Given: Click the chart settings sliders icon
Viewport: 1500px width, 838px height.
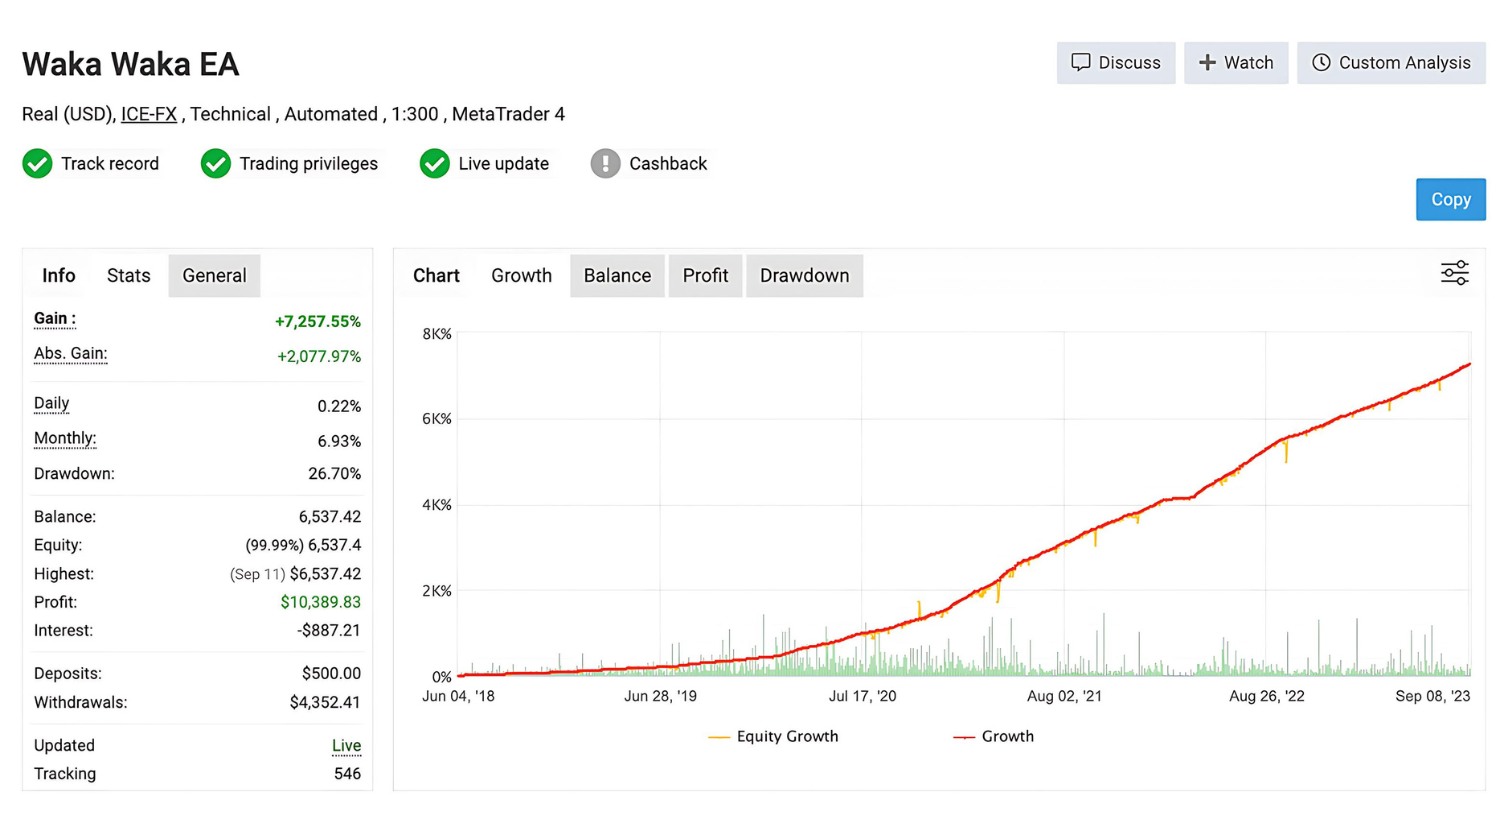Looking at the screenshot, I should click(1454, 273).
